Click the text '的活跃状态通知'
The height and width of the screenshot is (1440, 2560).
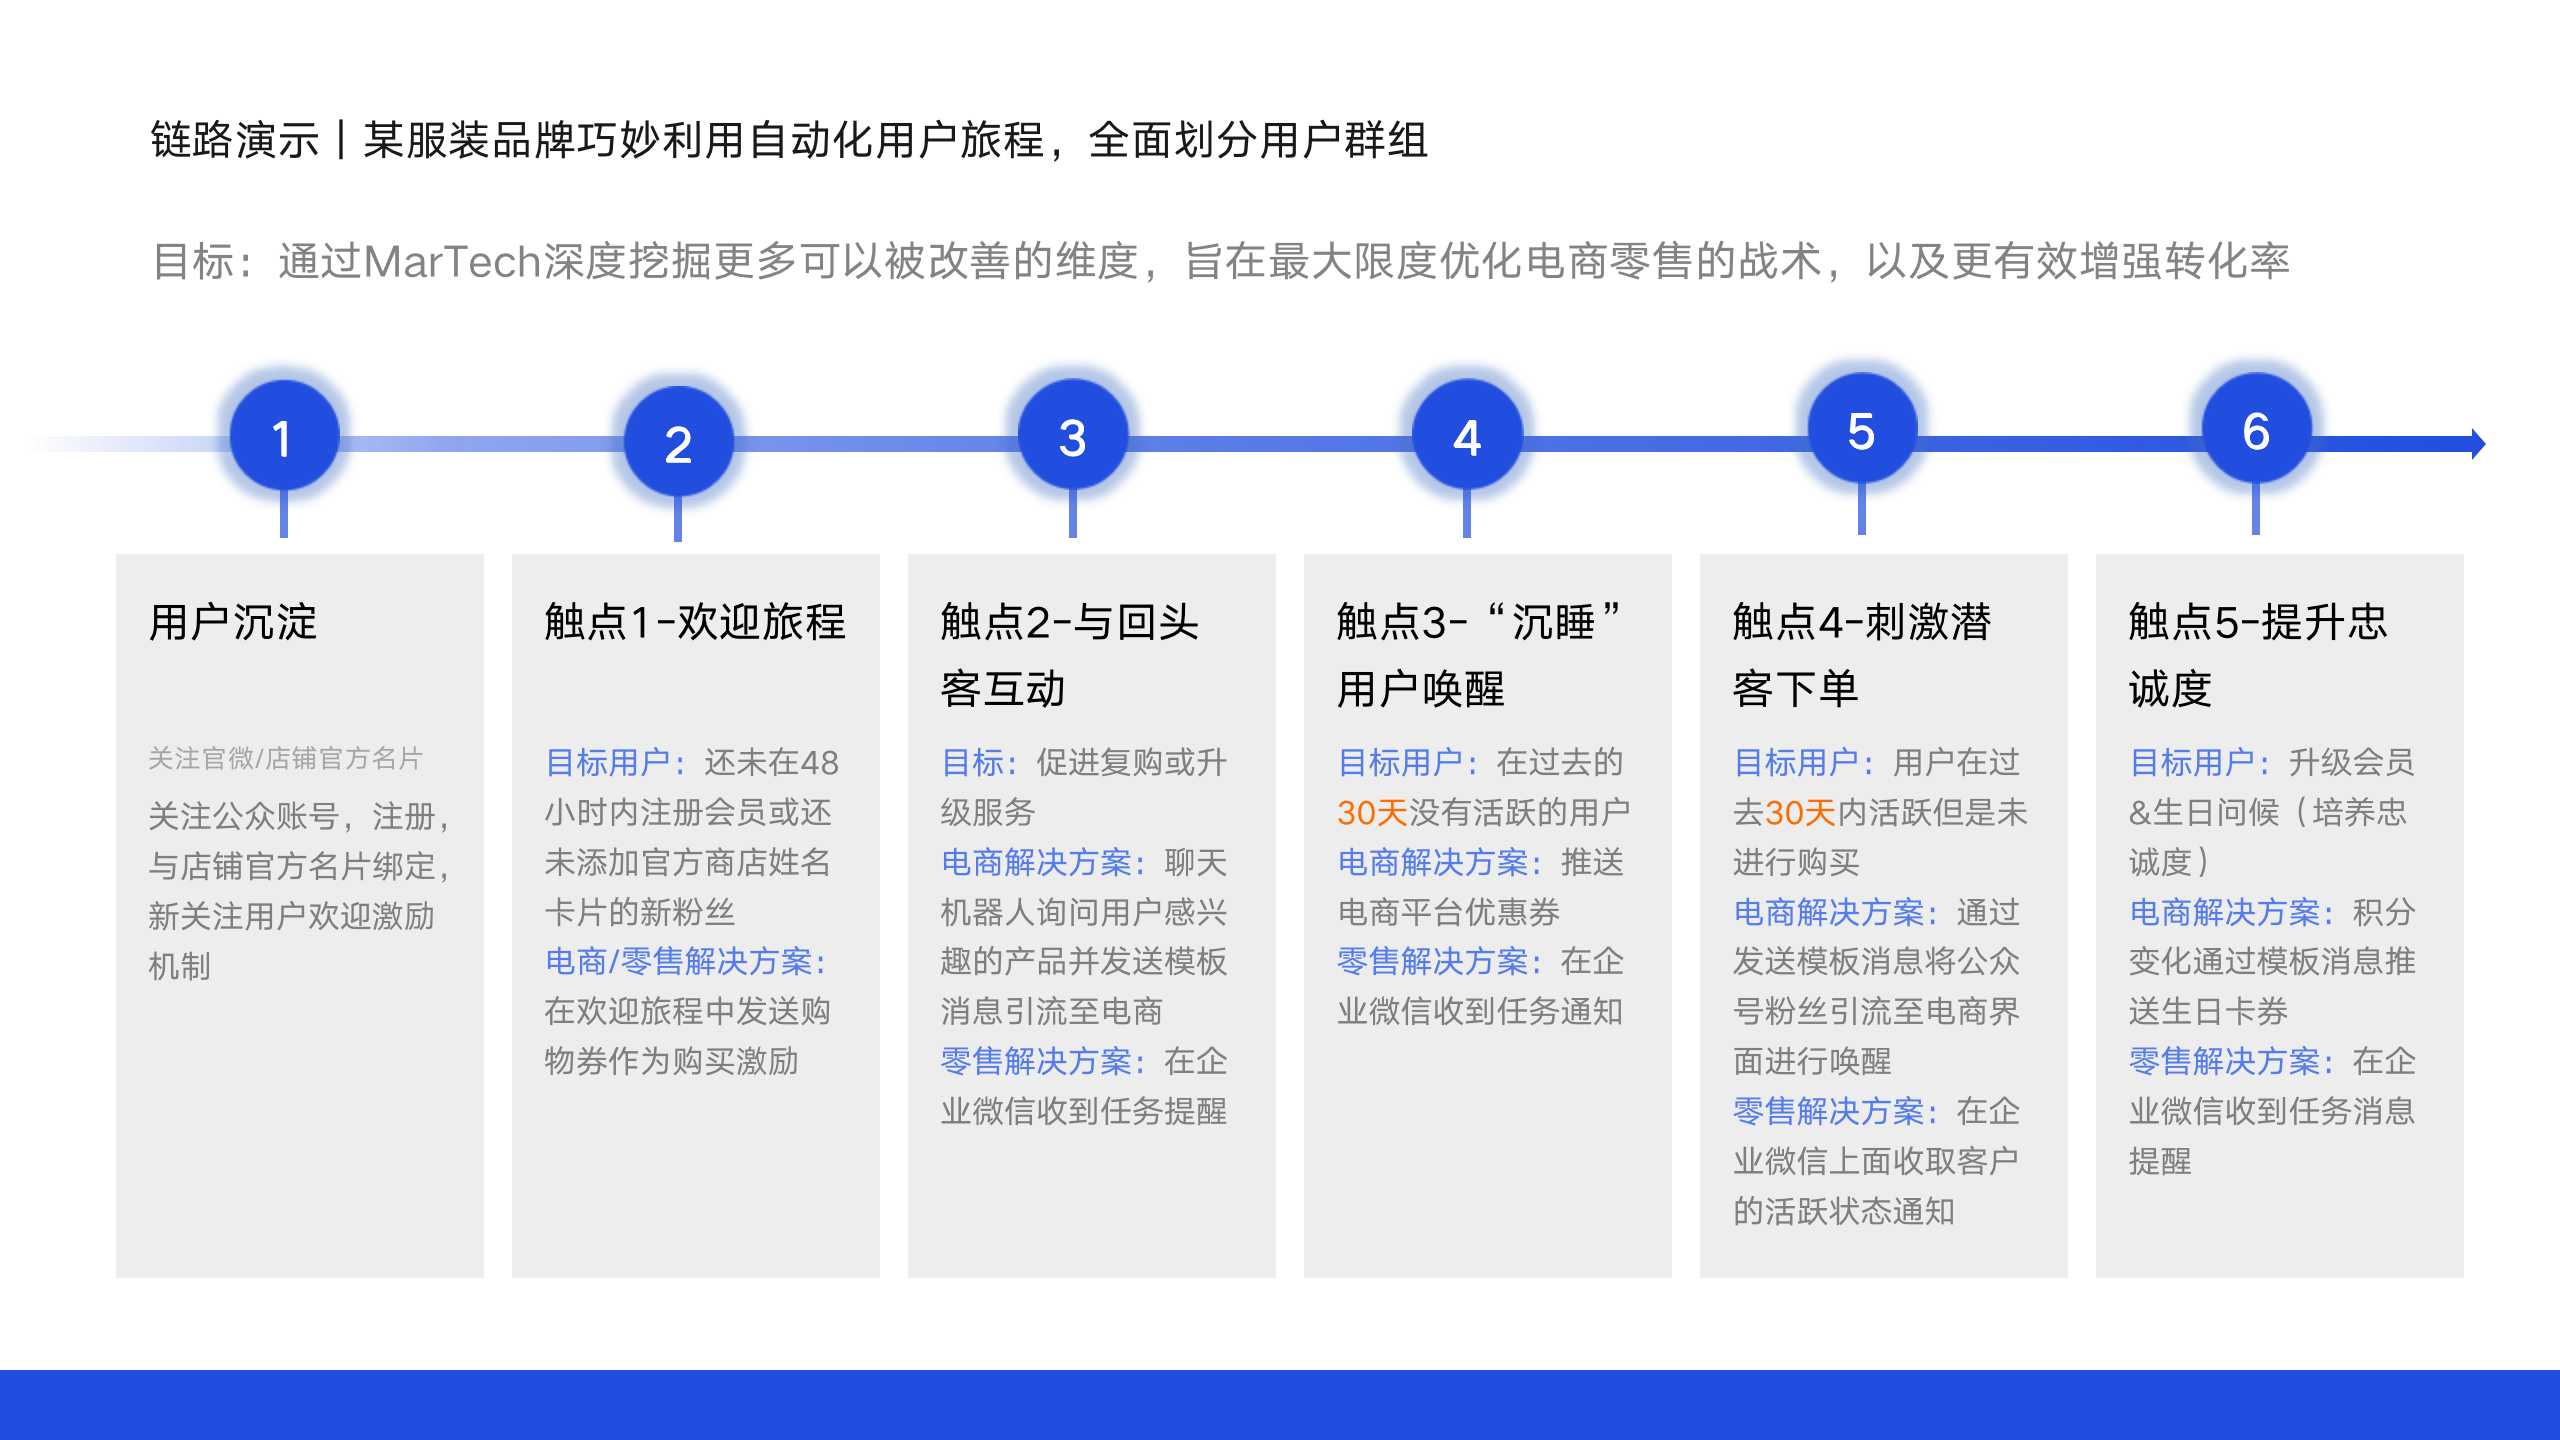click(1844, 1211)
